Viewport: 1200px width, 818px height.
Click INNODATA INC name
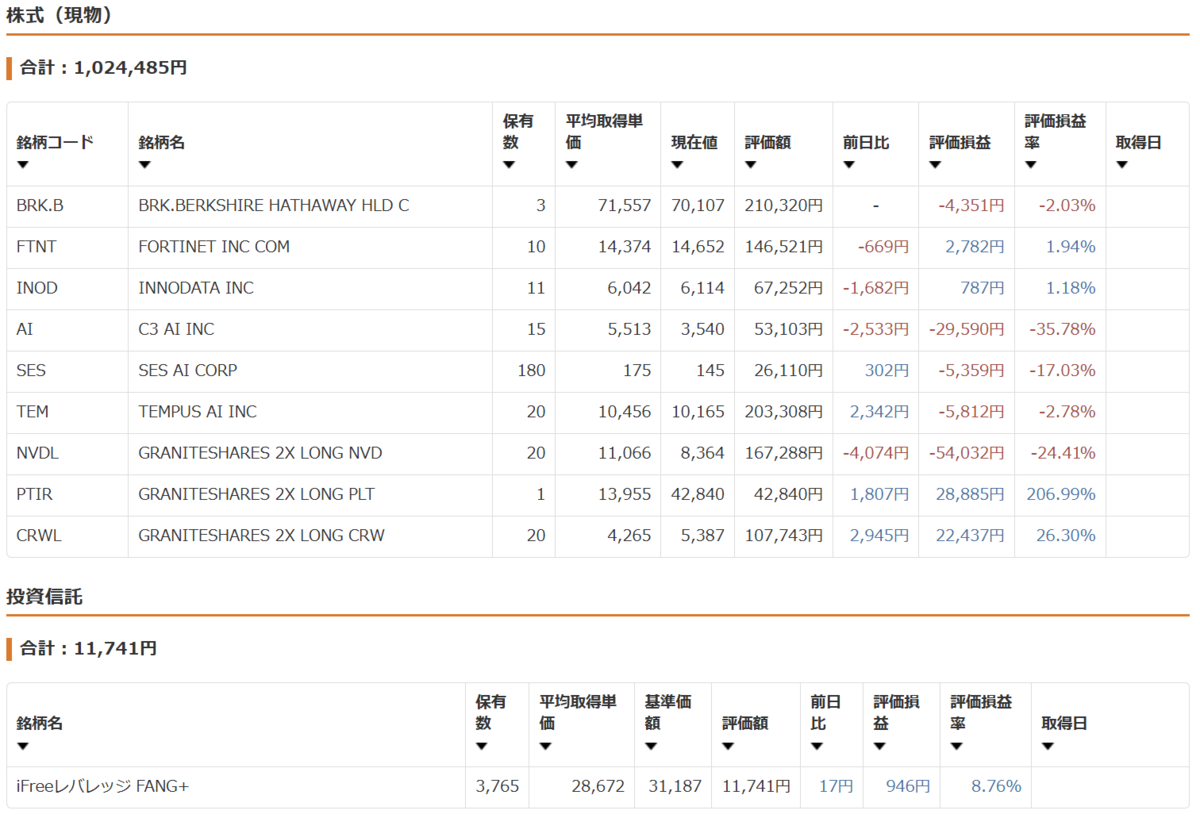[196, 288]
